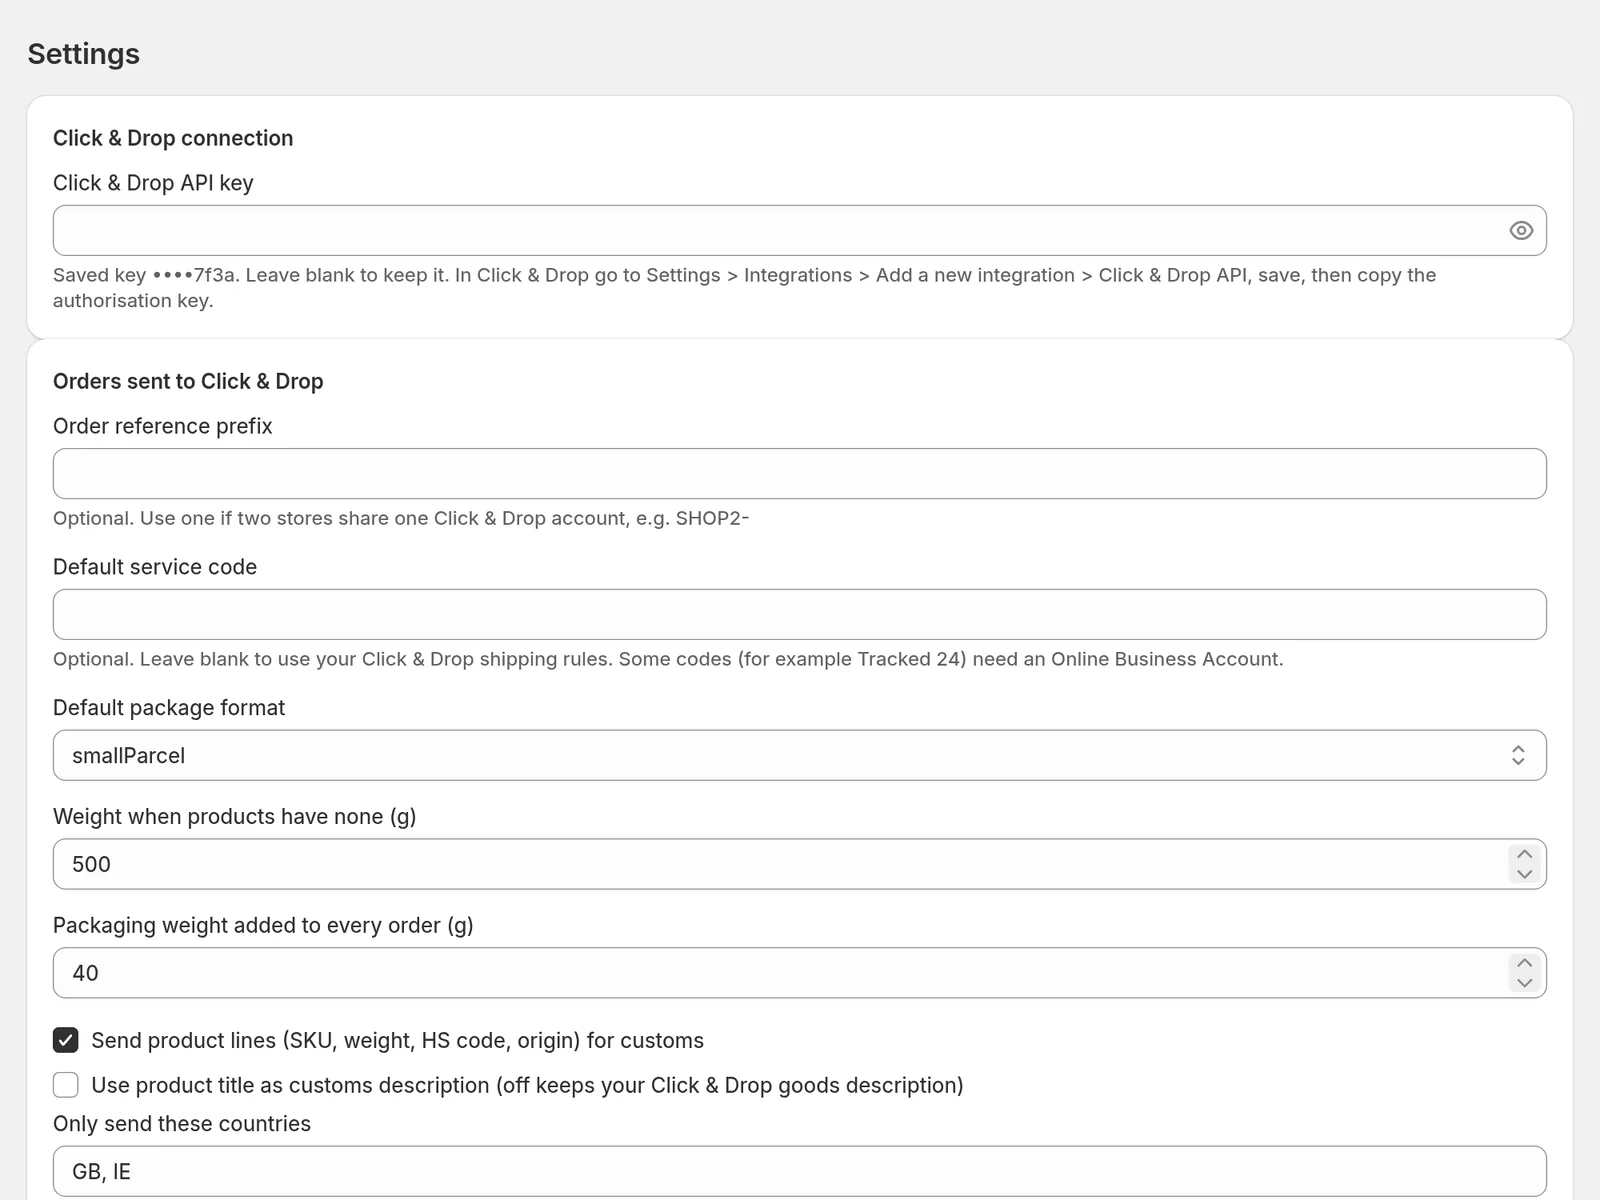
Task: Click the Only send these countries field
Action: click(800, 1172)
